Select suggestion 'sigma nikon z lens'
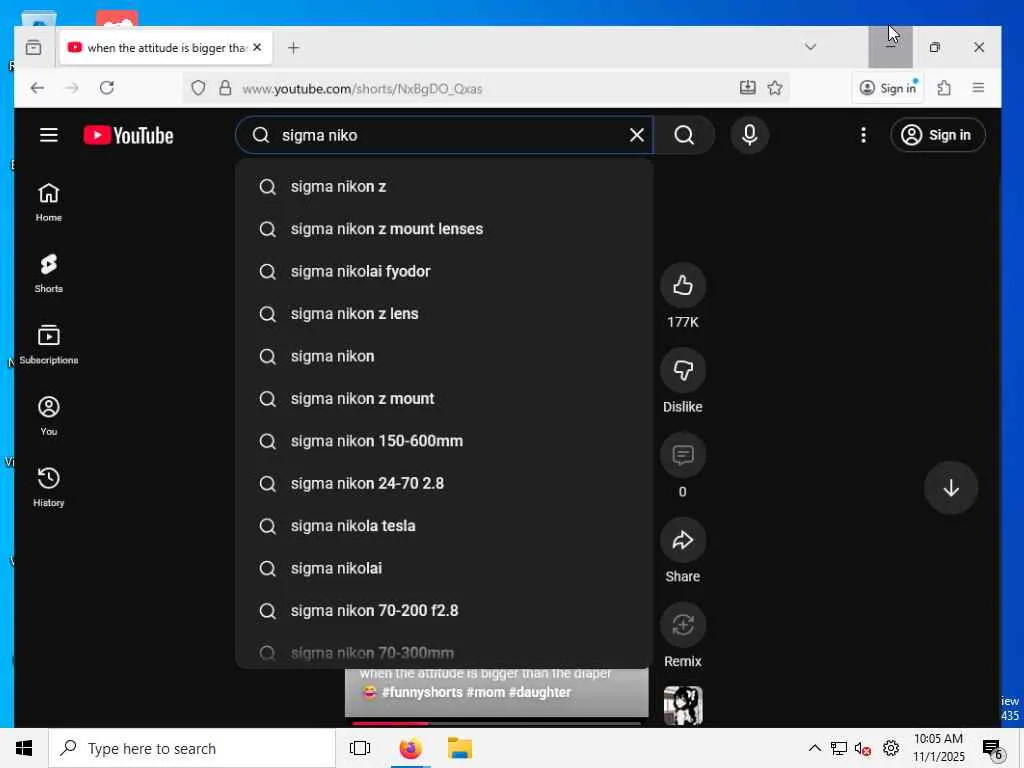This screenshot has height=768, width=1024. 444,314
